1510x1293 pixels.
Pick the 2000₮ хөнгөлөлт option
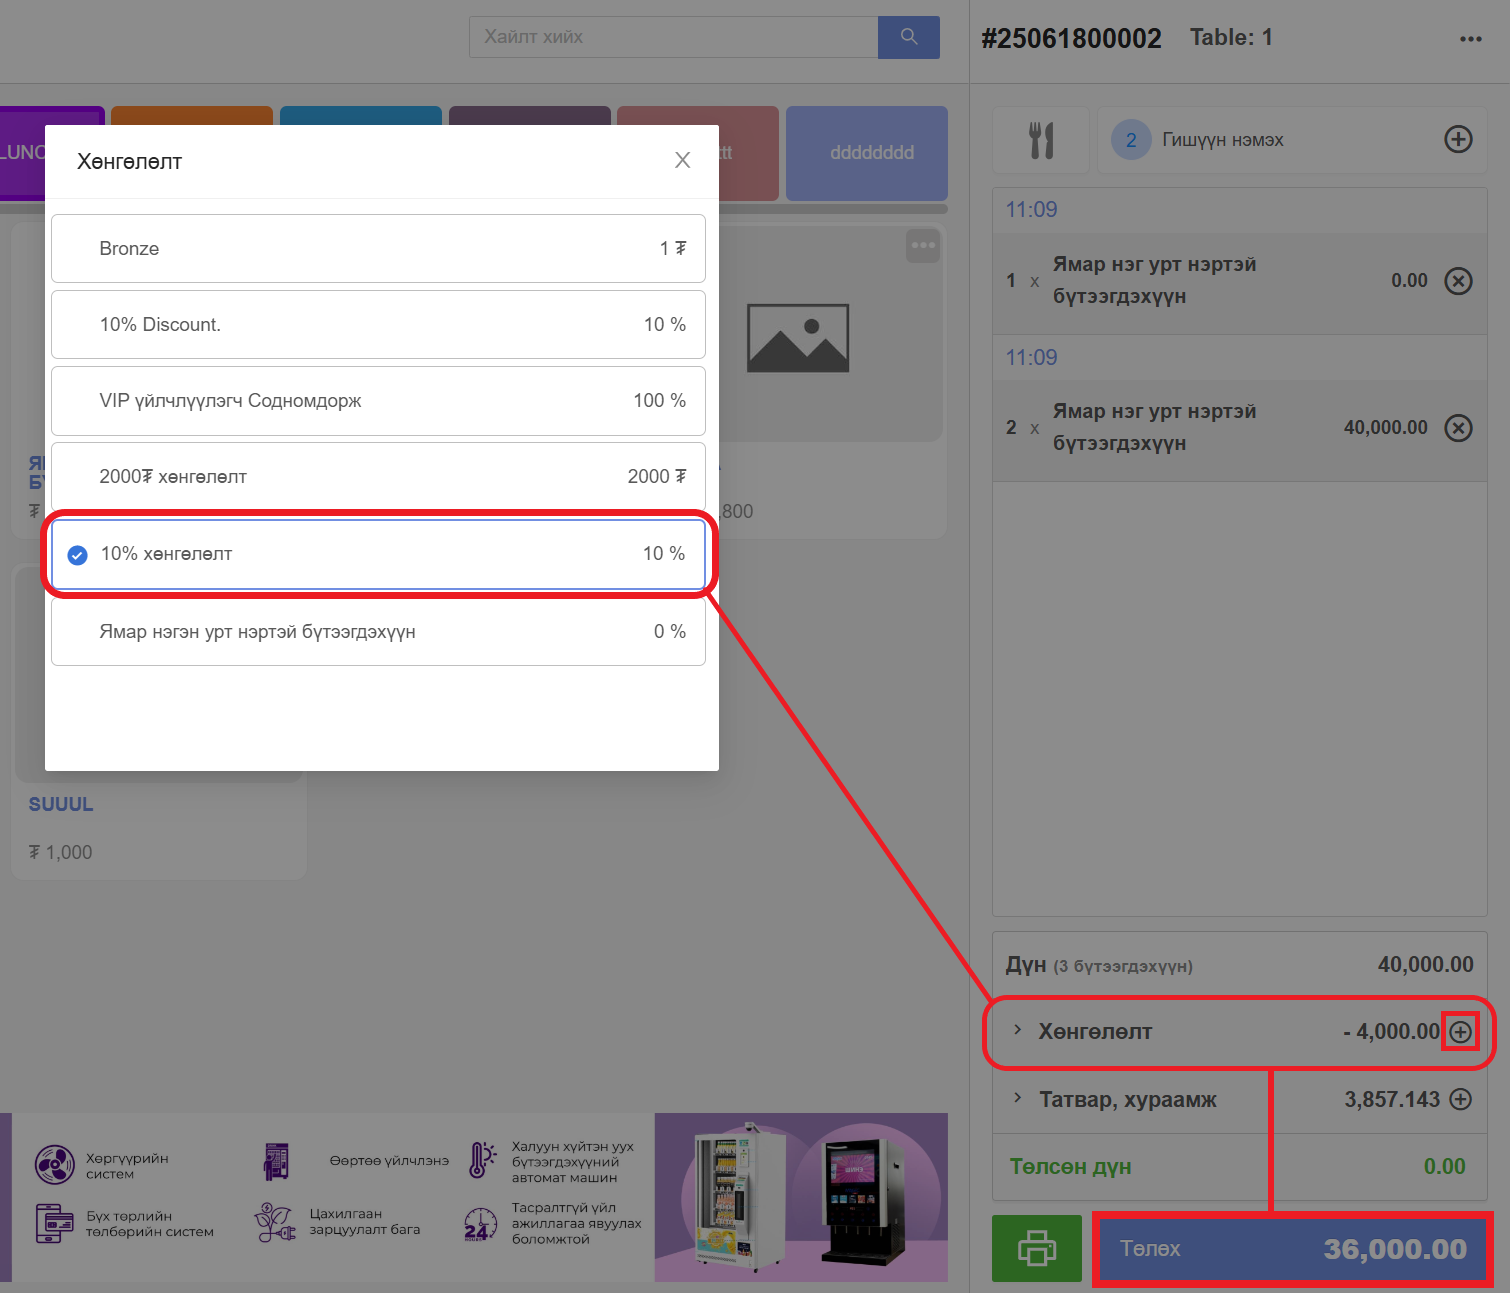point(378,477)
